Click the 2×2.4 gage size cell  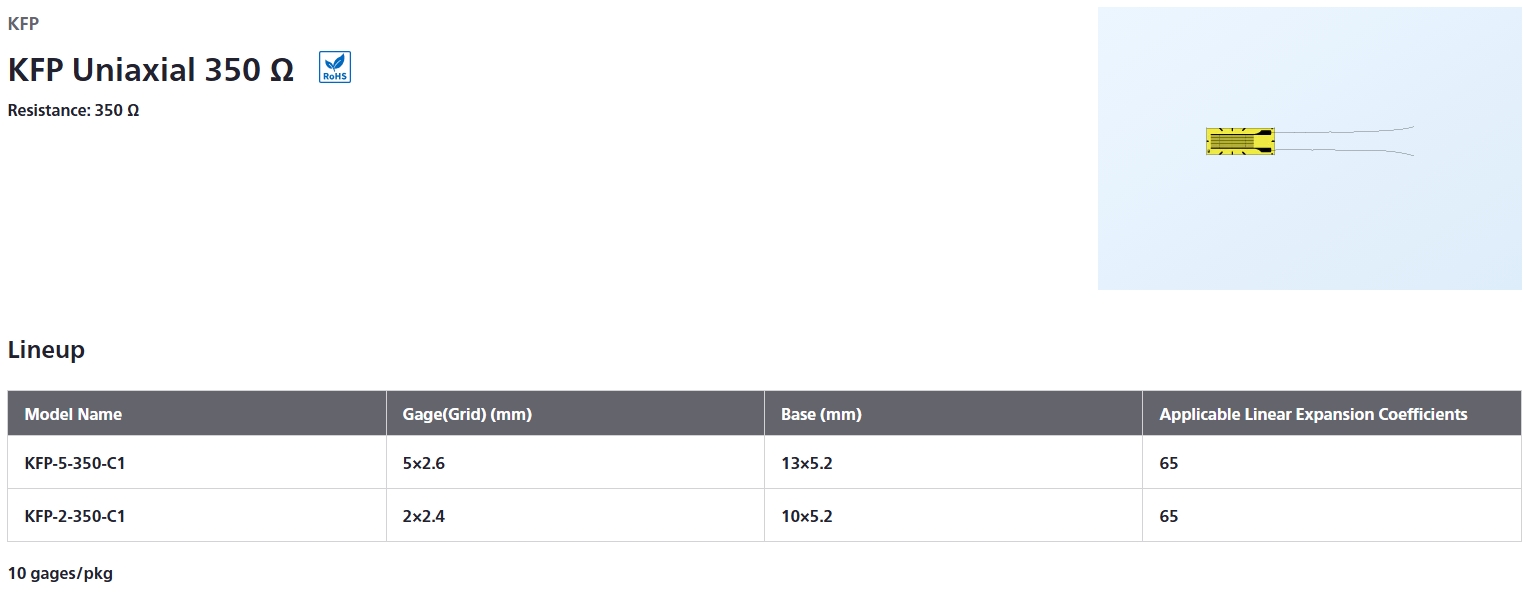point(424,516)
